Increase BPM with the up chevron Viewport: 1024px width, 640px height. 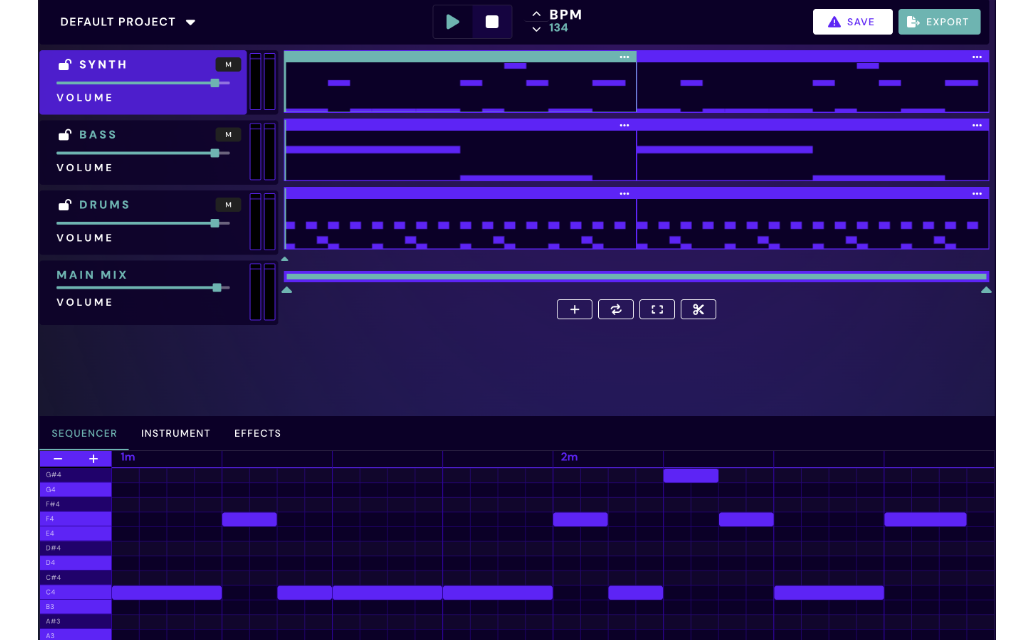536,14
